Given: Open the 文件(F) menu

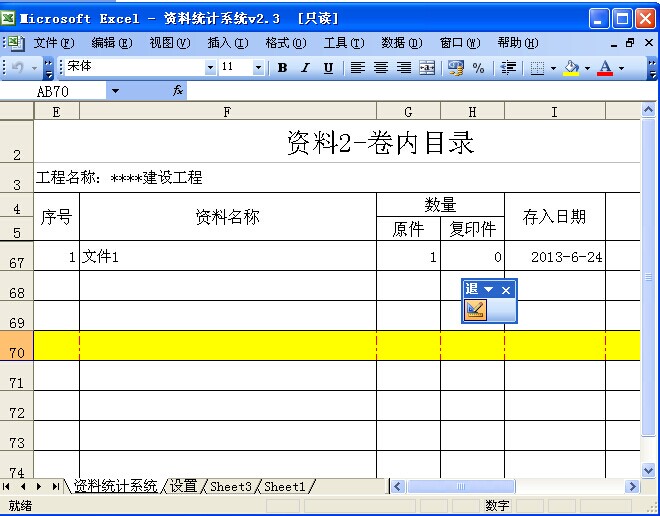Looking at the screenshot, I should tap(54, 43).
